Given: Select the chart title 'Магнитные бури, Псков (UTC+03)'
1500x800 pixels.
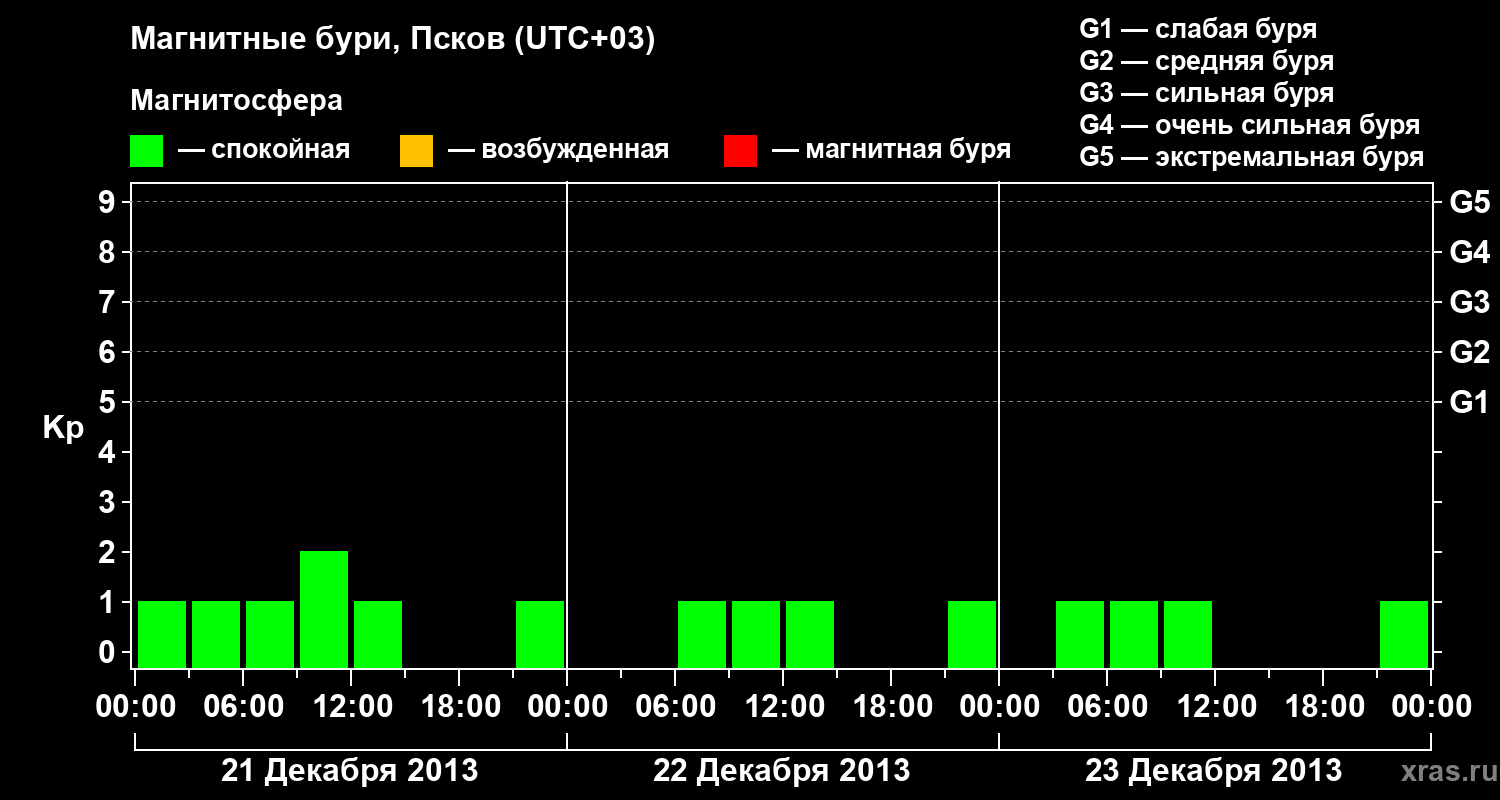Looking at the screenshot, I should (x=393, y=40).
